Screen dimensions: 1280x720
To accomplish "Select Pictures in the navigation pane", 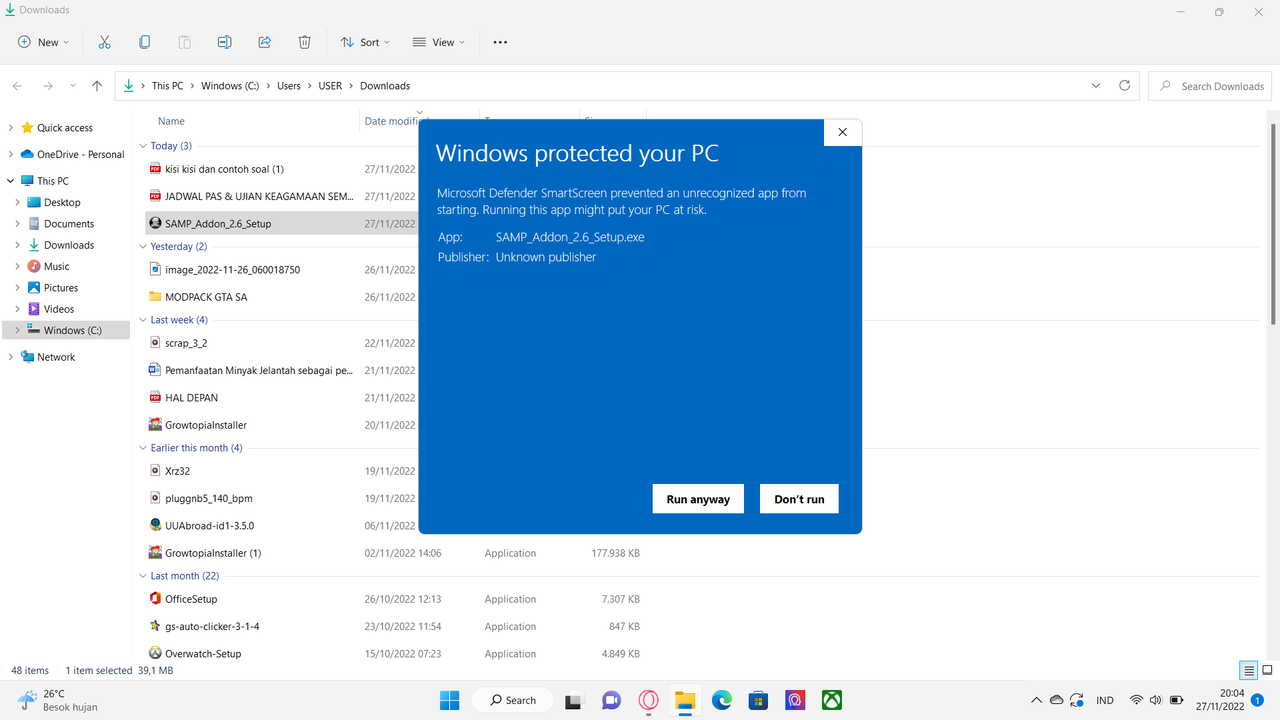I will coord(61,288).
